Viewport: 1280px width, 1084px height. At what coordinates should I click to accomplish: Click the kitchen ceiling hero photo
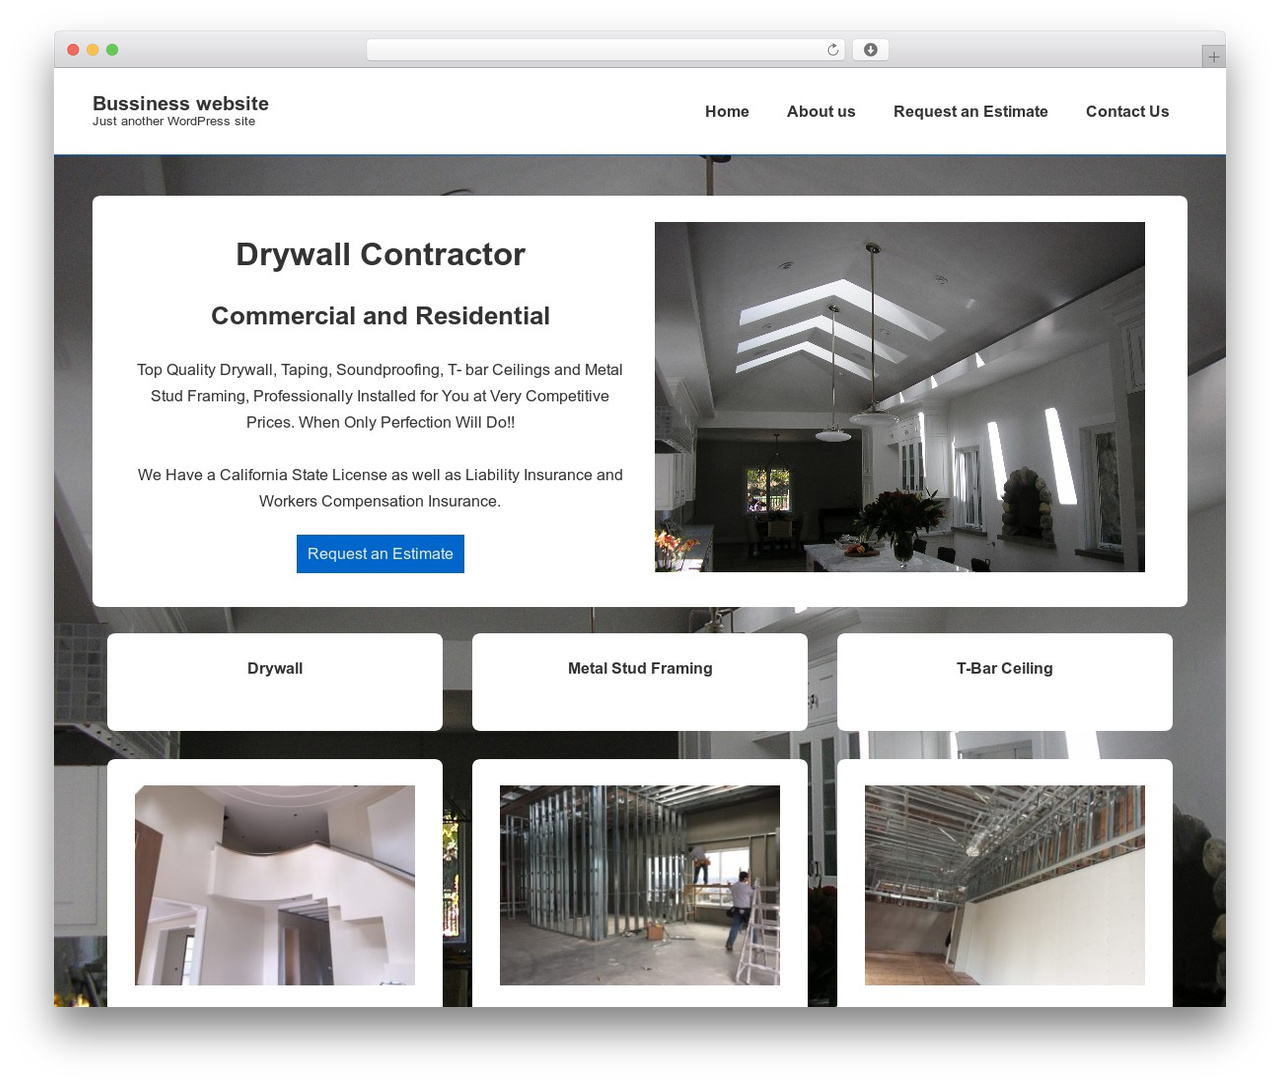[900, 397]
